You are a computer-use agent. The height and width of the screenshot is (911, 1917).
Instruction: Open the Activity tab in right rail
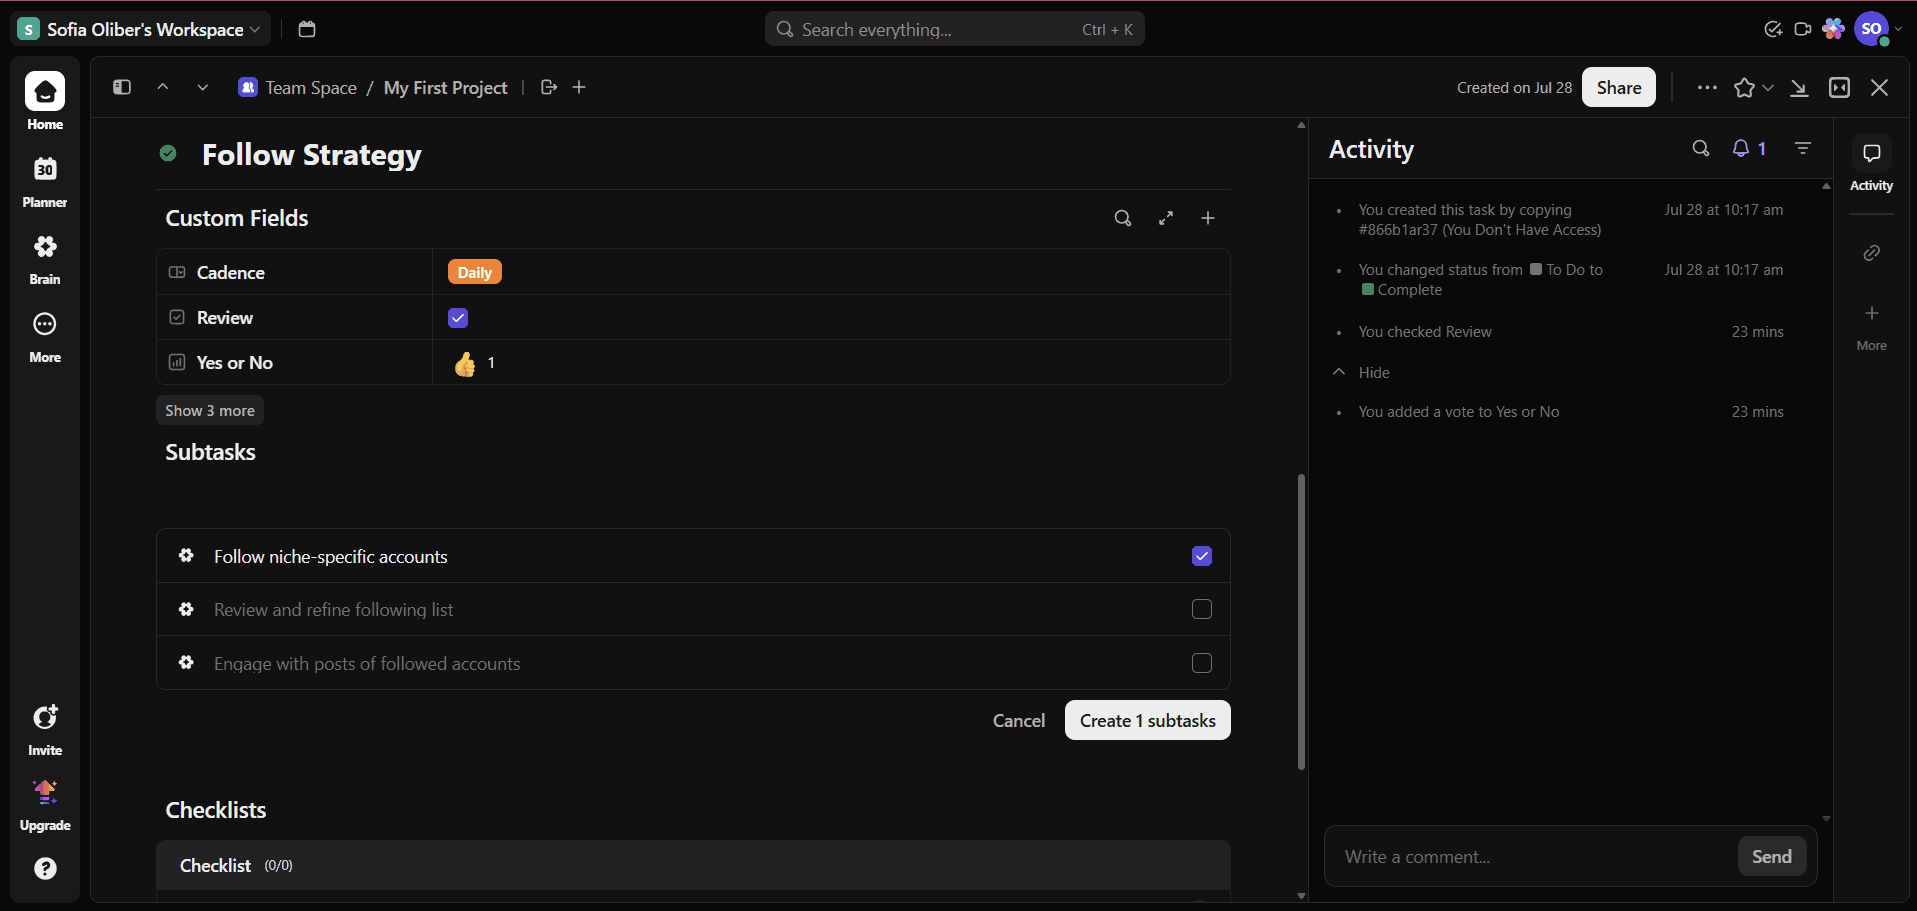[x=1871, y=165]
